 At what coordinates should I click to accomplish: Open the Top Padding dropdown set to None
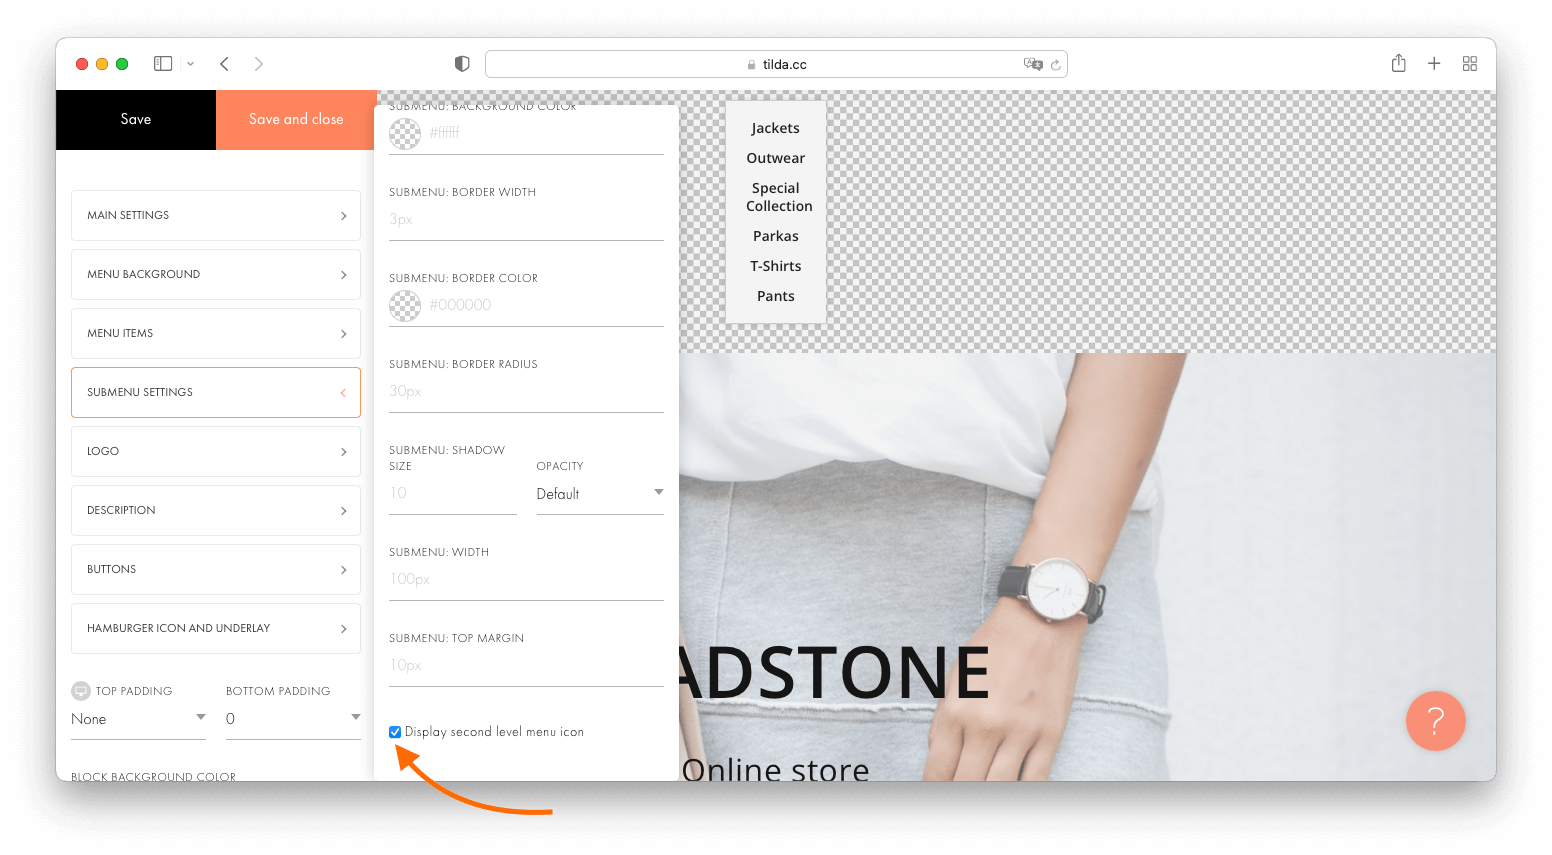tap(138, 719)
